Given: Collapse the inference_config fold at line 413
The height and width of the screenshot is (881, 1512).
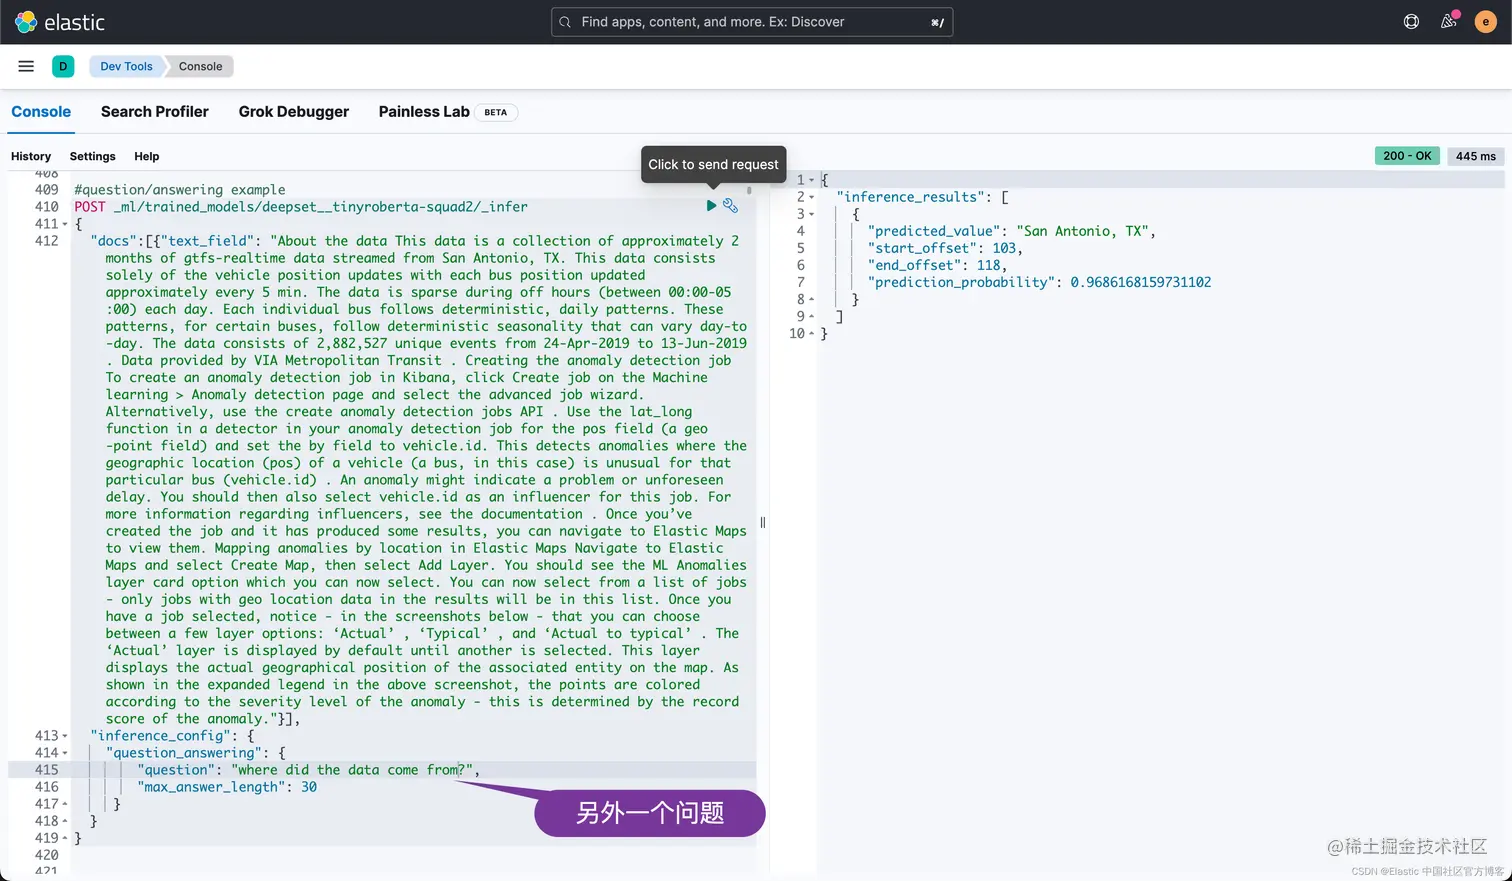Looking at the screenshot, I should pos(65,736).
